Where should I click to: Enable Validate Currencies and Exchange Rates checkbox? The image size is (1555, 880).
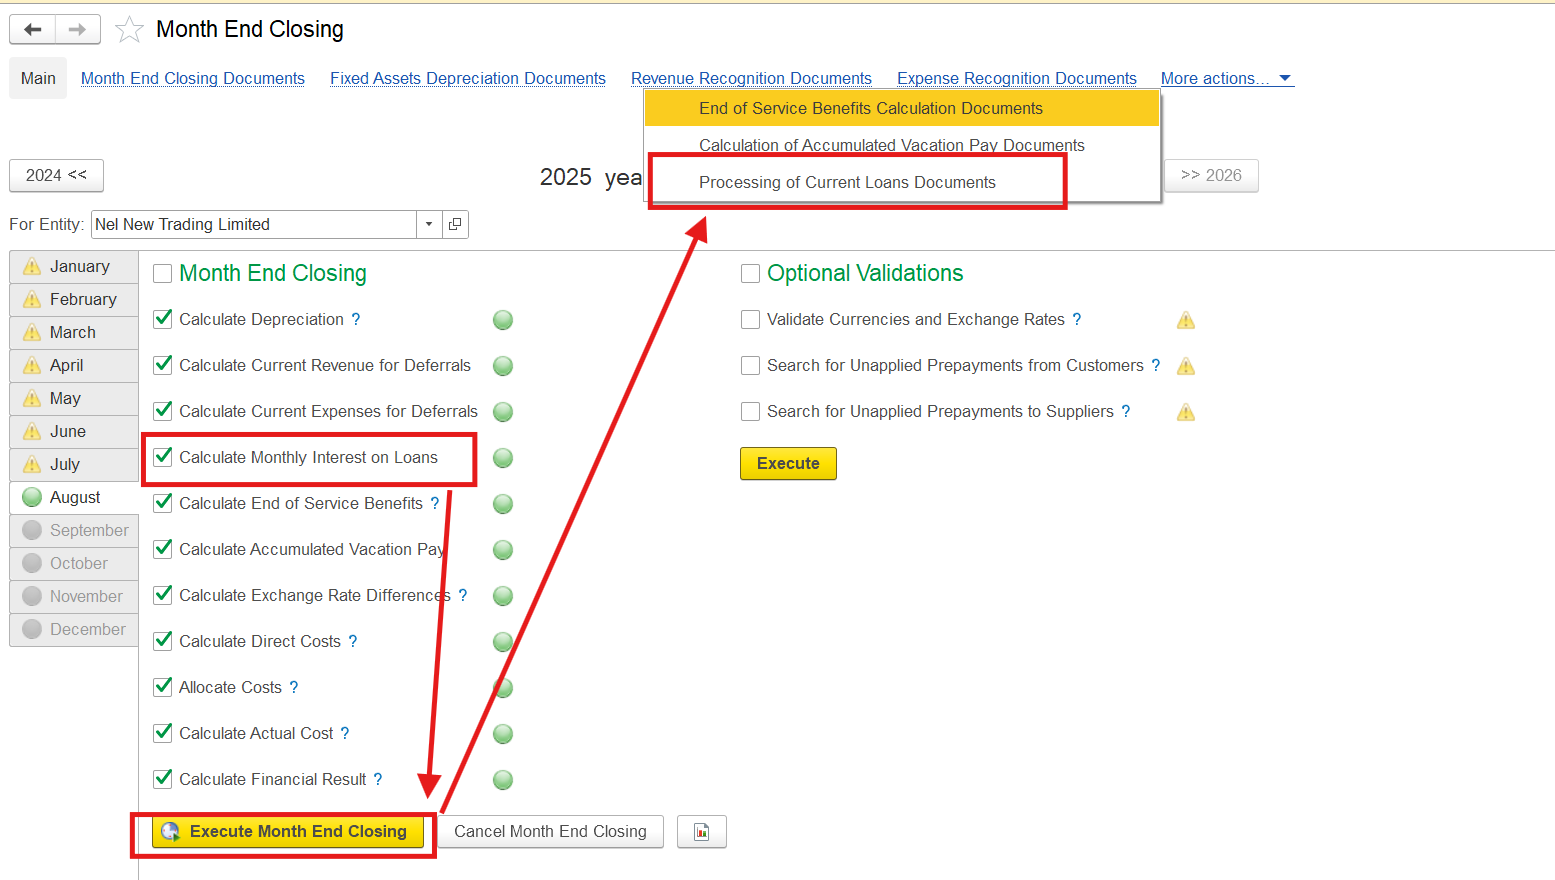750,320
